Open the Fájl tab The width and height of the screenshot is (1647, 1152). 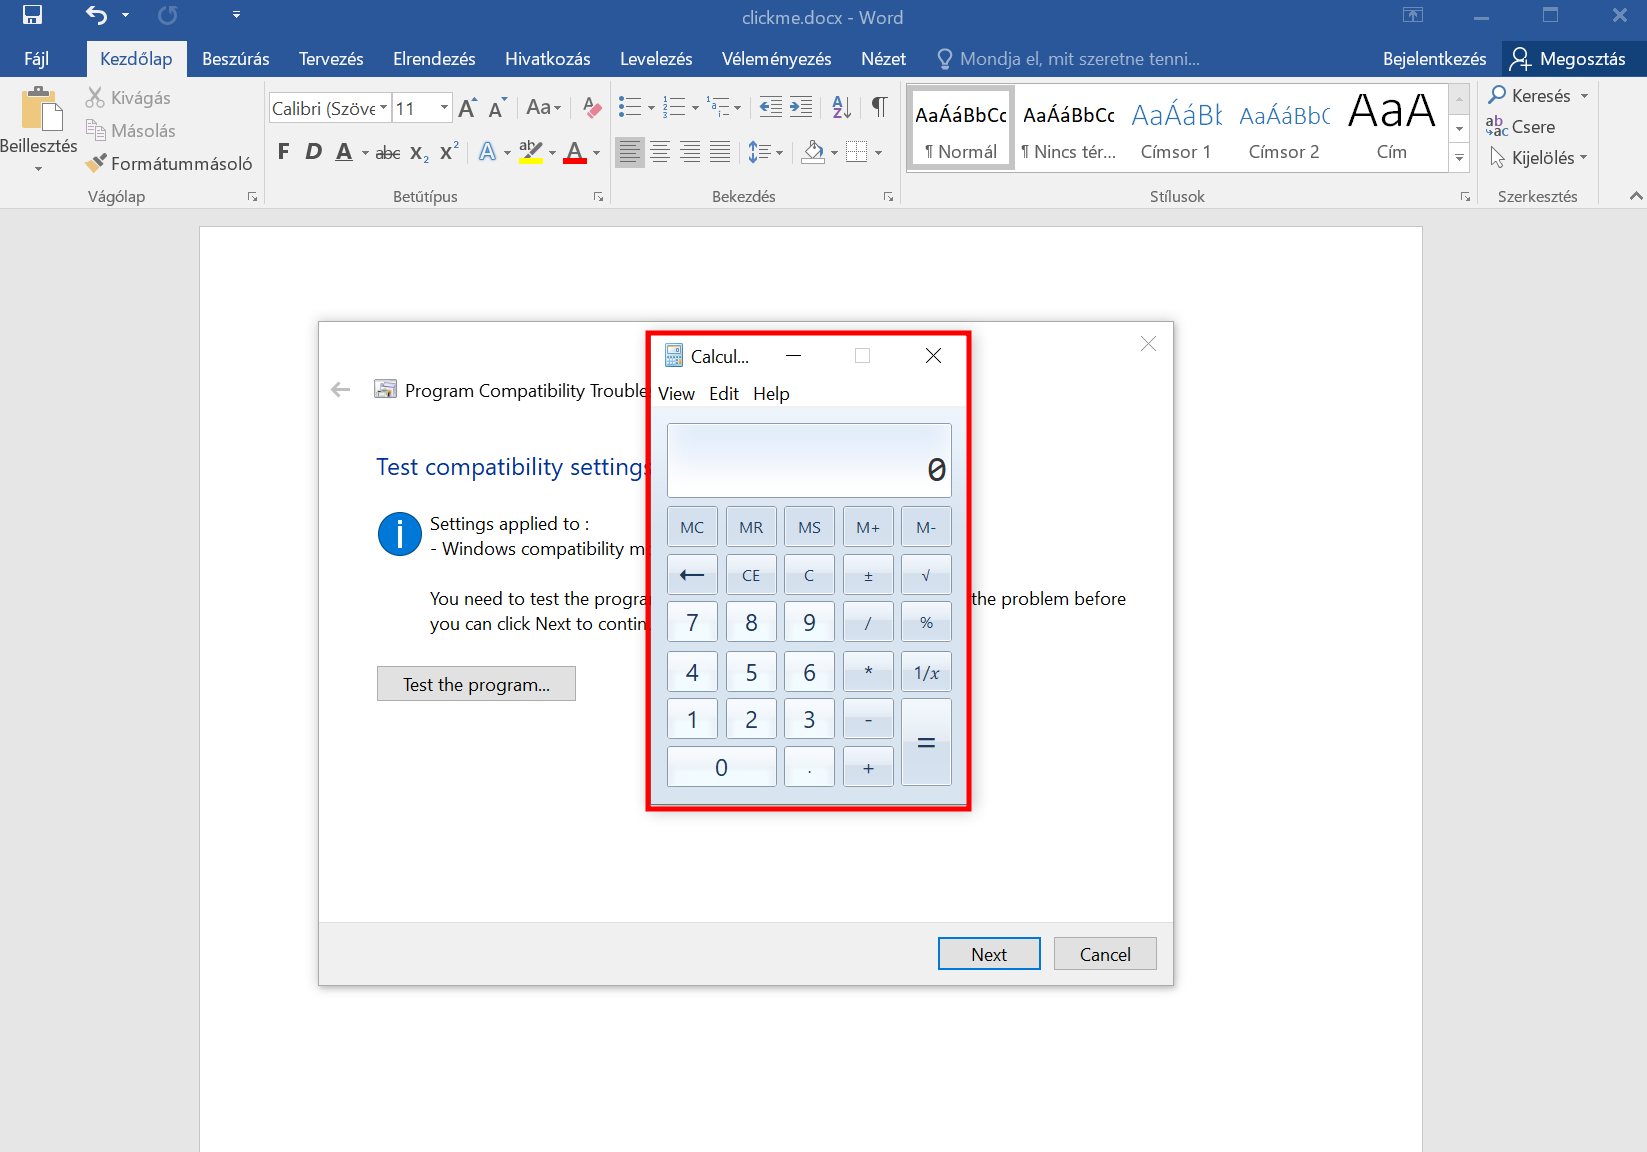click(36, 59)
